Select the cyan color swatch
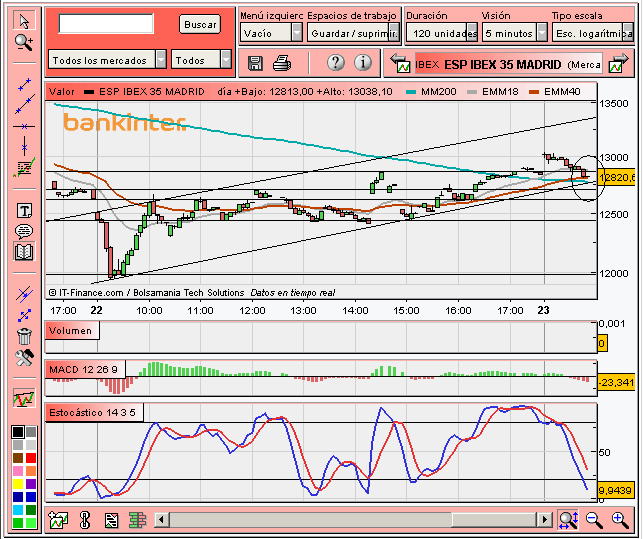643x539 pixels. pyautogui.click(x=18, y=510)
